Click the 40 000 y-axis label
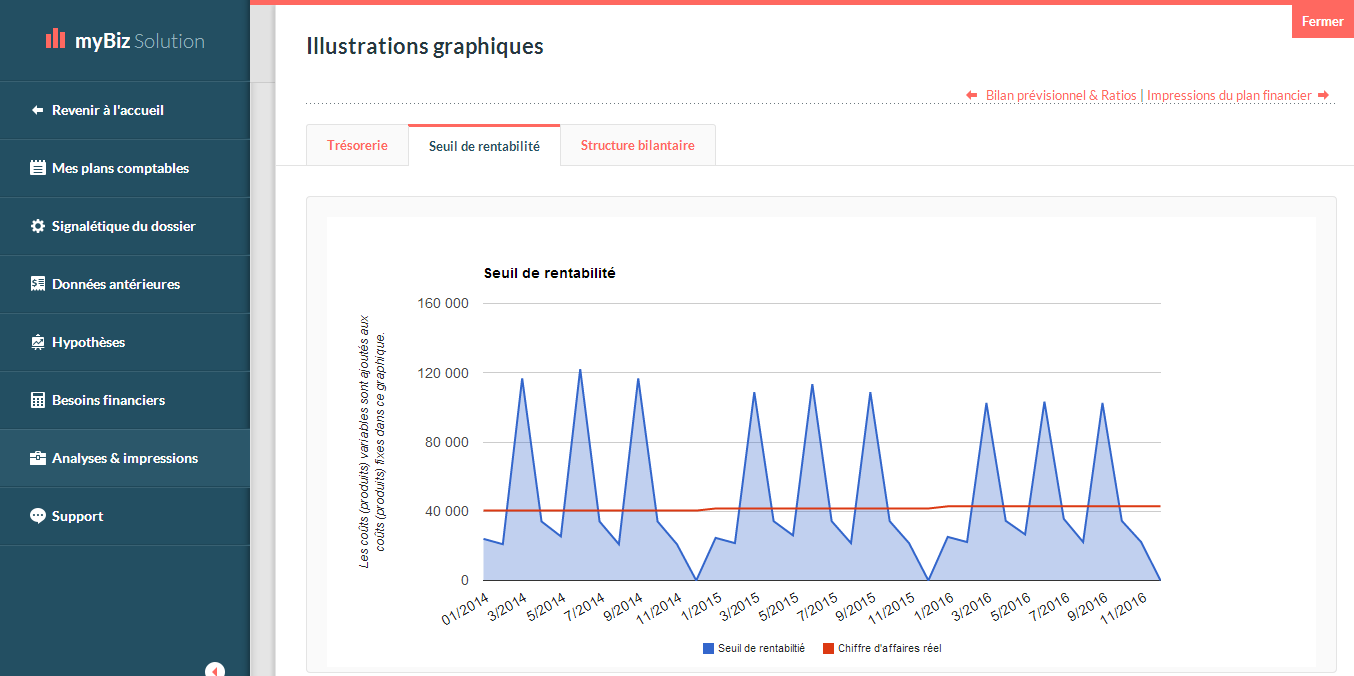This screenshot has height=676, width=1354. (x=445, y=511)
